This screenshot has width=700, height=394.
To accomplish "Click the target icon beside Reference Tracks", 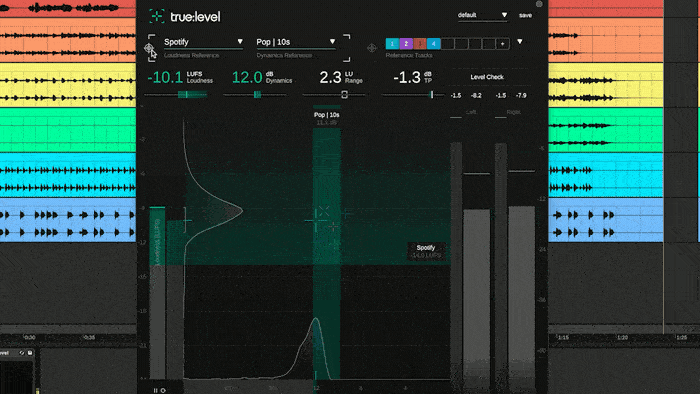I will [372, 48].
